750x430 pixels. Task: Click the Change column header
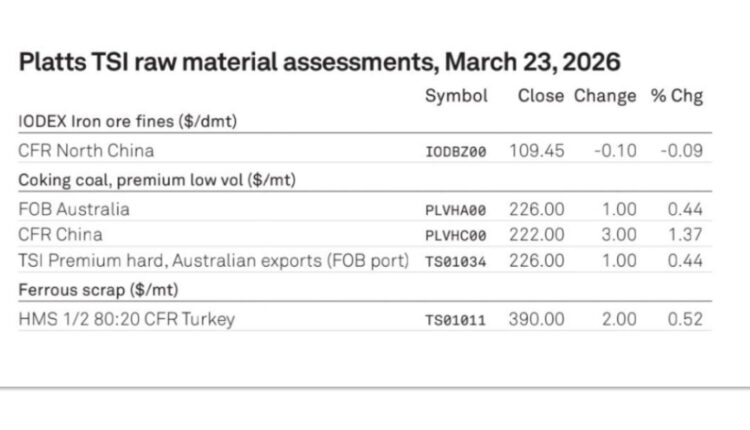point(605,96)
